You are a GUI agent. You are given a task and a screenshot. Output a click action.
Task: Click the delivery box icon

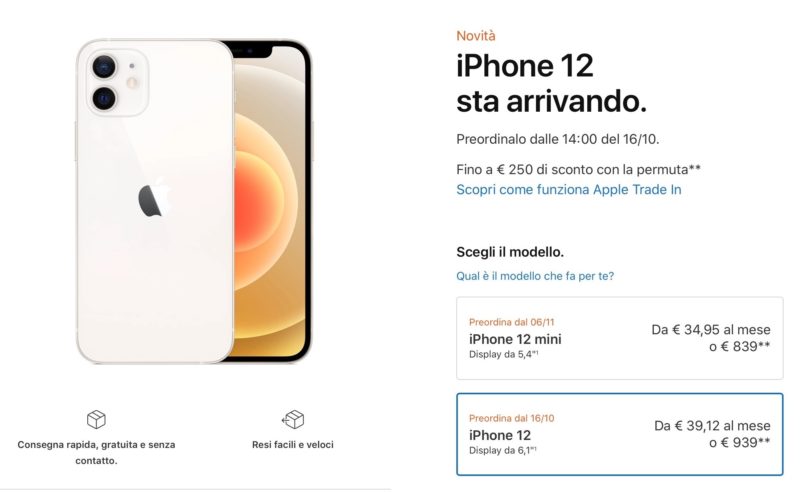96,420
